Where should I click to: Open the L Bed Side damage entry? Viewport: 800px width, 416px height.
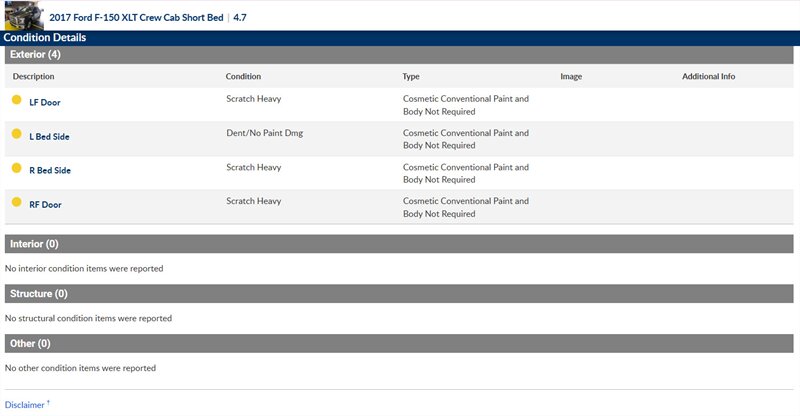[x=49, y=136]
